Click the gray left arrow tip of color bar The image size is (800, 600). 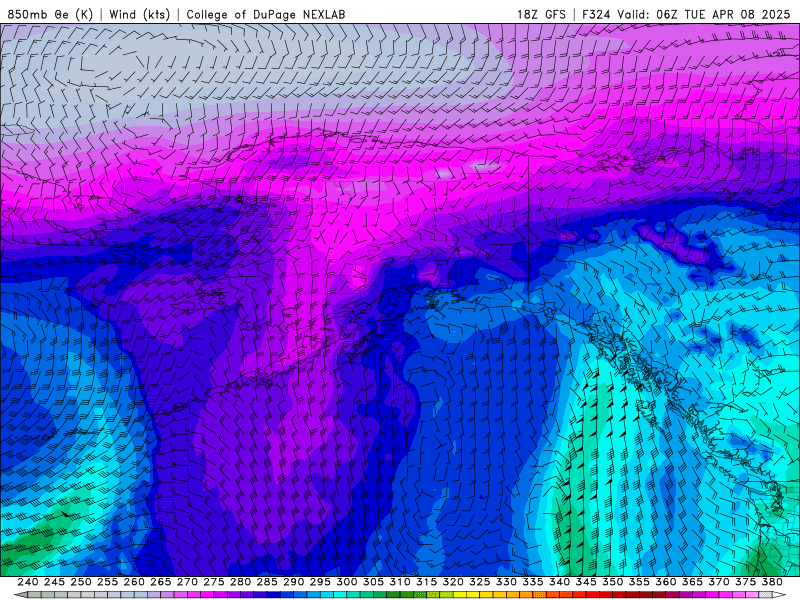pos(19,595)
